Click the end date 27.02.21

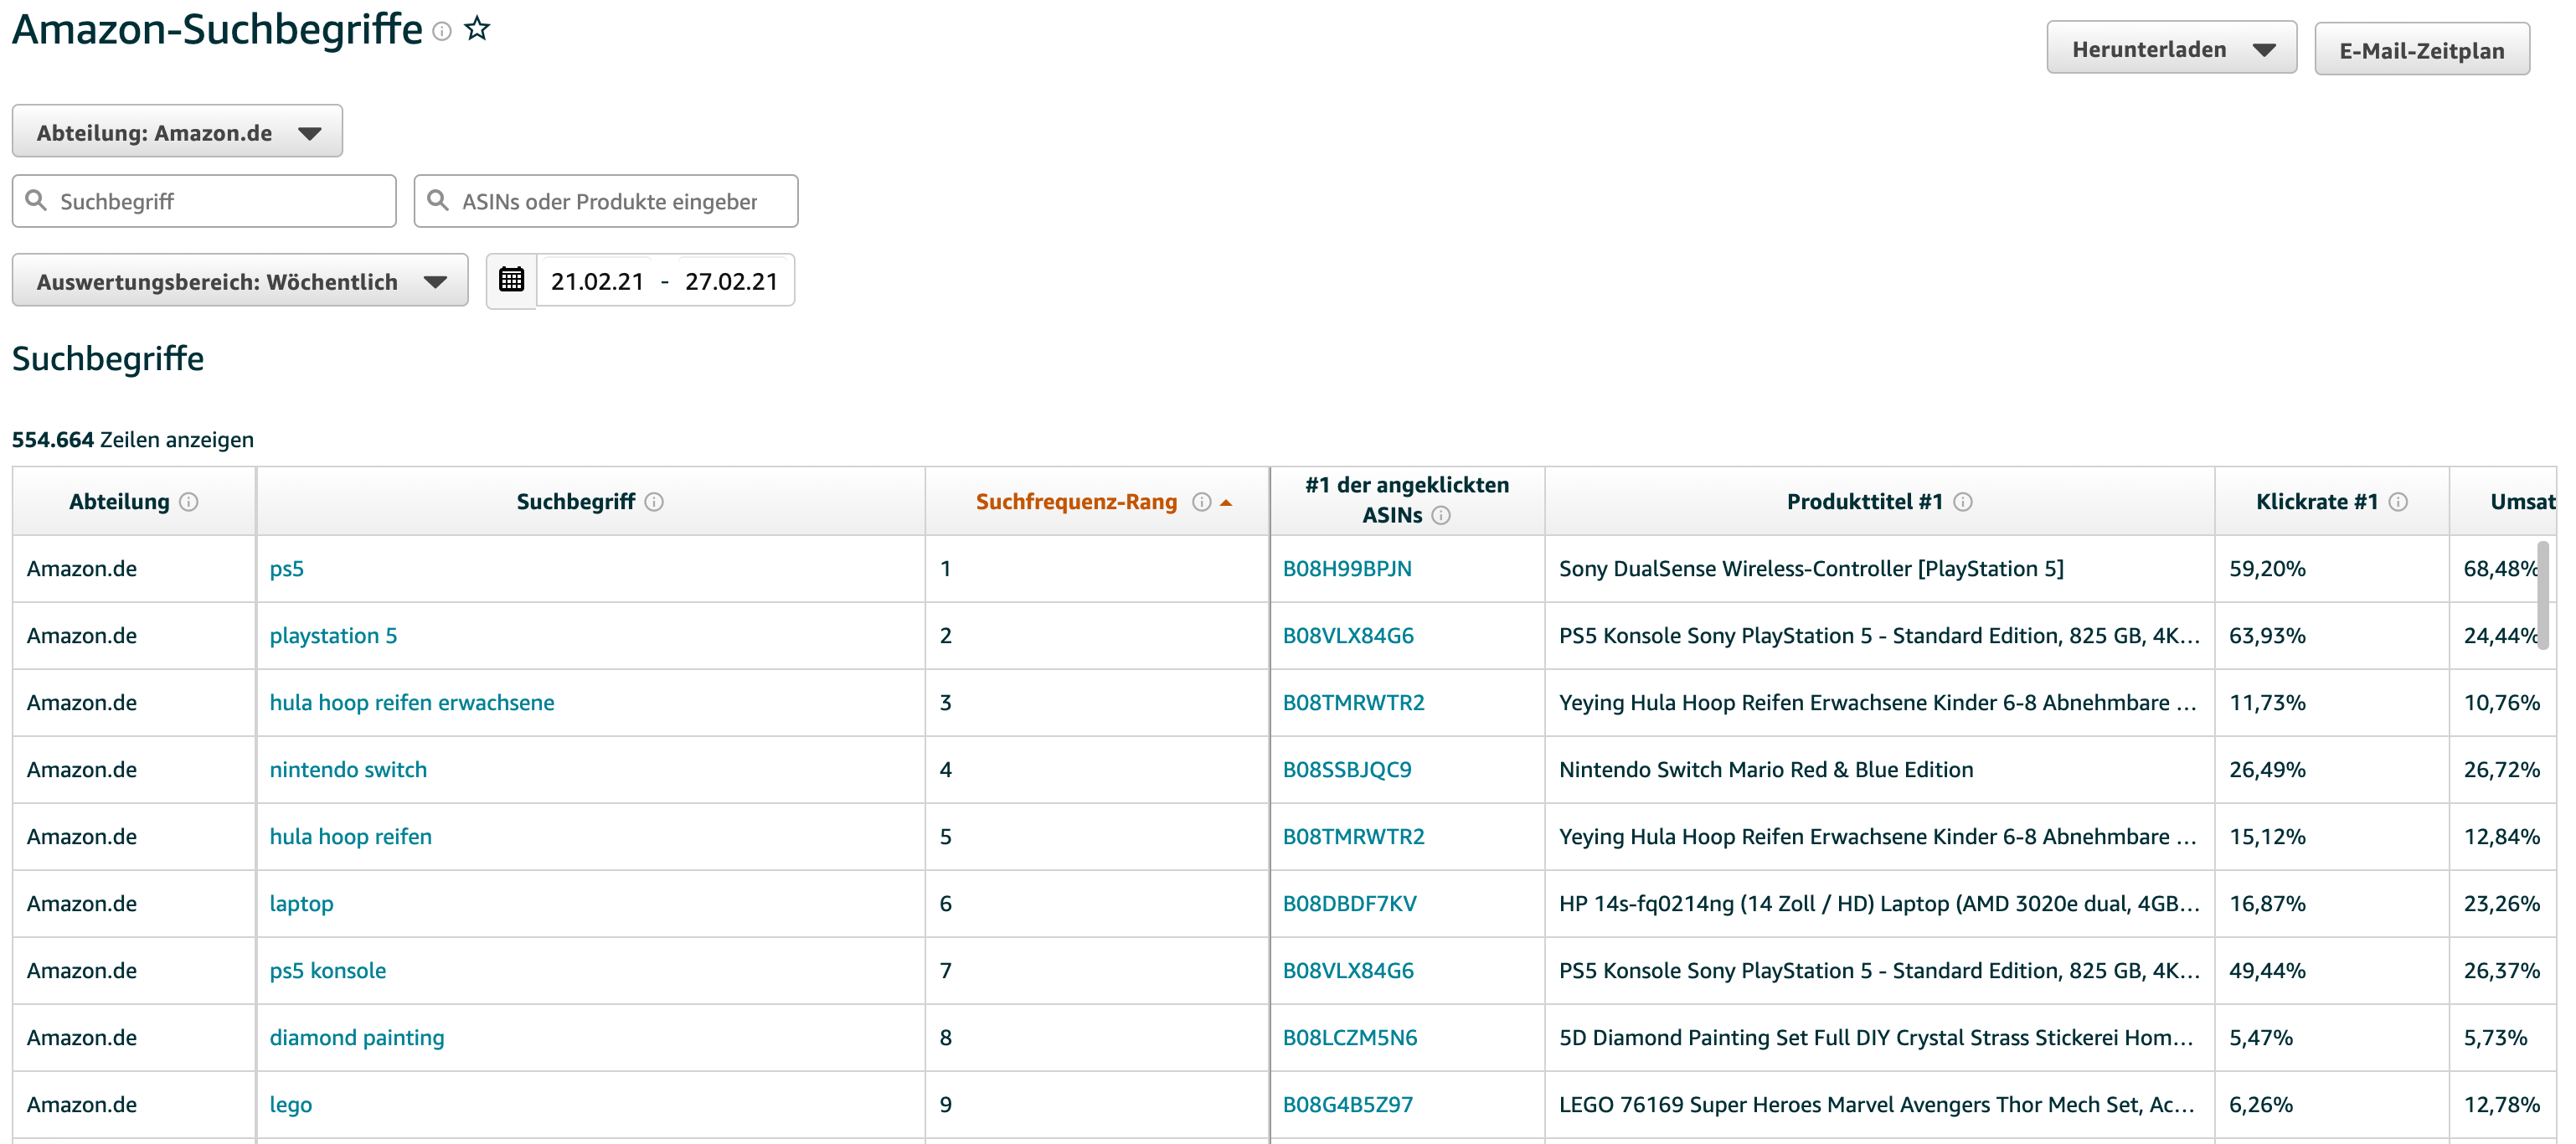click(x=731, y=282)
